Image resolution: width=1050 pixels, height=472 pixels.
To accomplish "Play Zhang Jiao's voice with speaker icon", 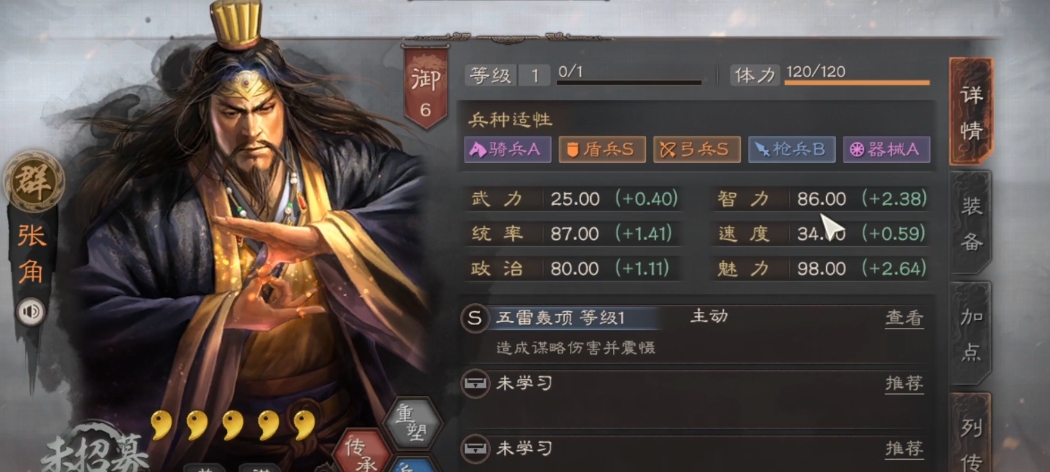I will pyautogui.click(x=30, y=312).
